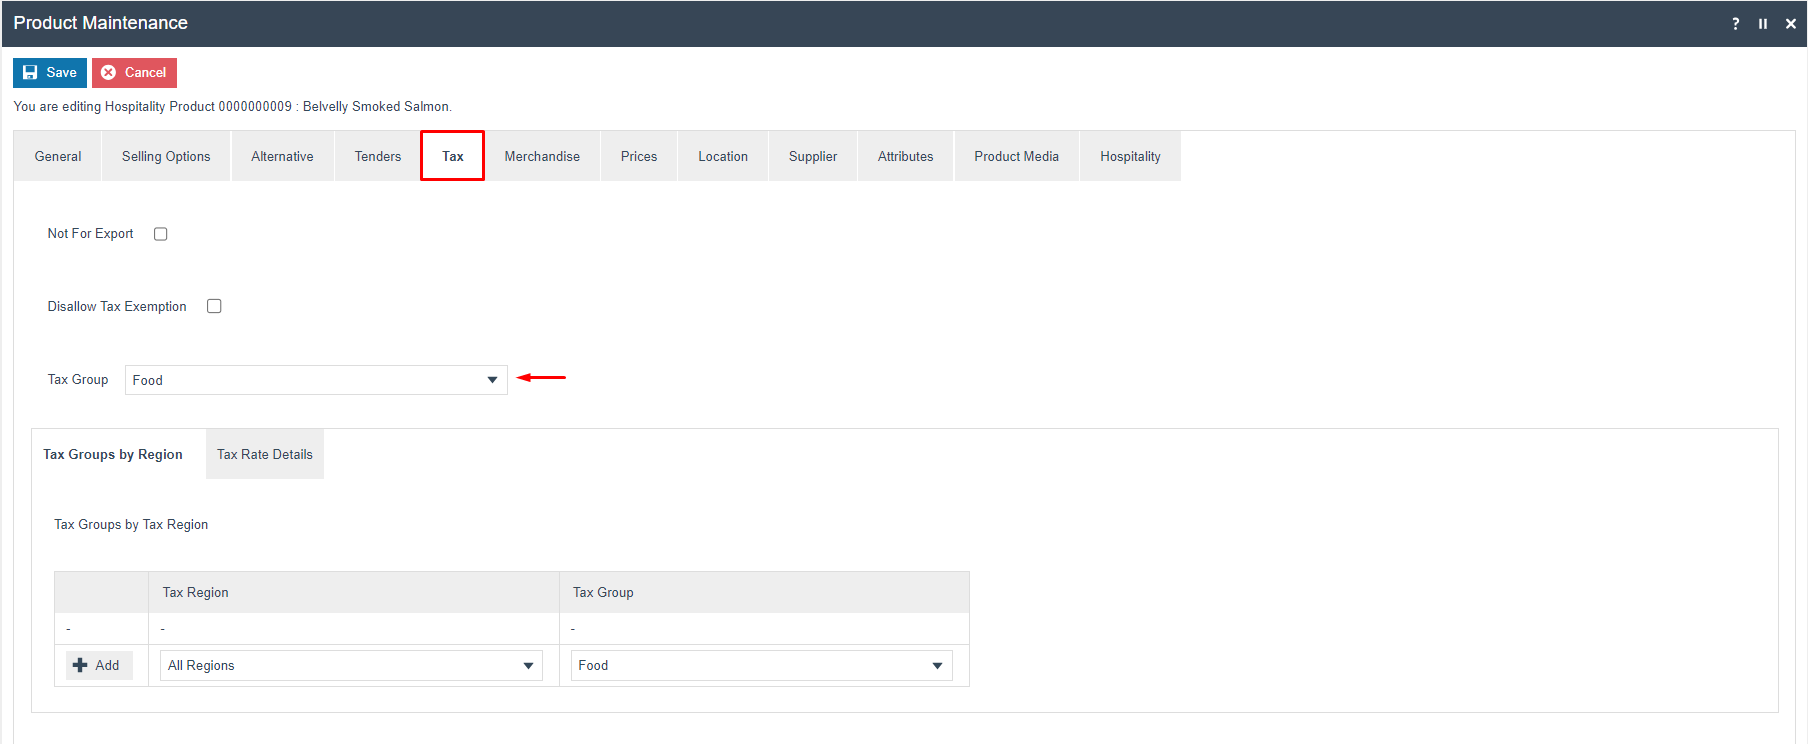This screenshot has height=744, width=1808.
Task: Go to the Supplier tab
Action: [x=813, y=156]
